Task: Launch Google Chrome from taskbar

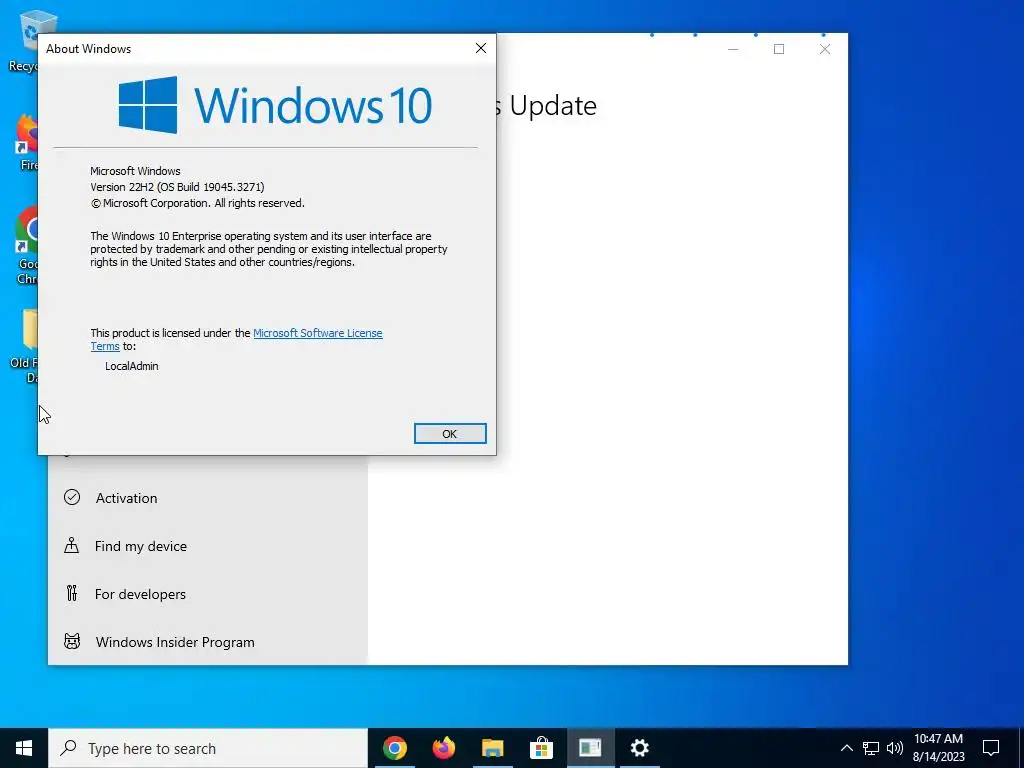Action: (x=394, y=748)
